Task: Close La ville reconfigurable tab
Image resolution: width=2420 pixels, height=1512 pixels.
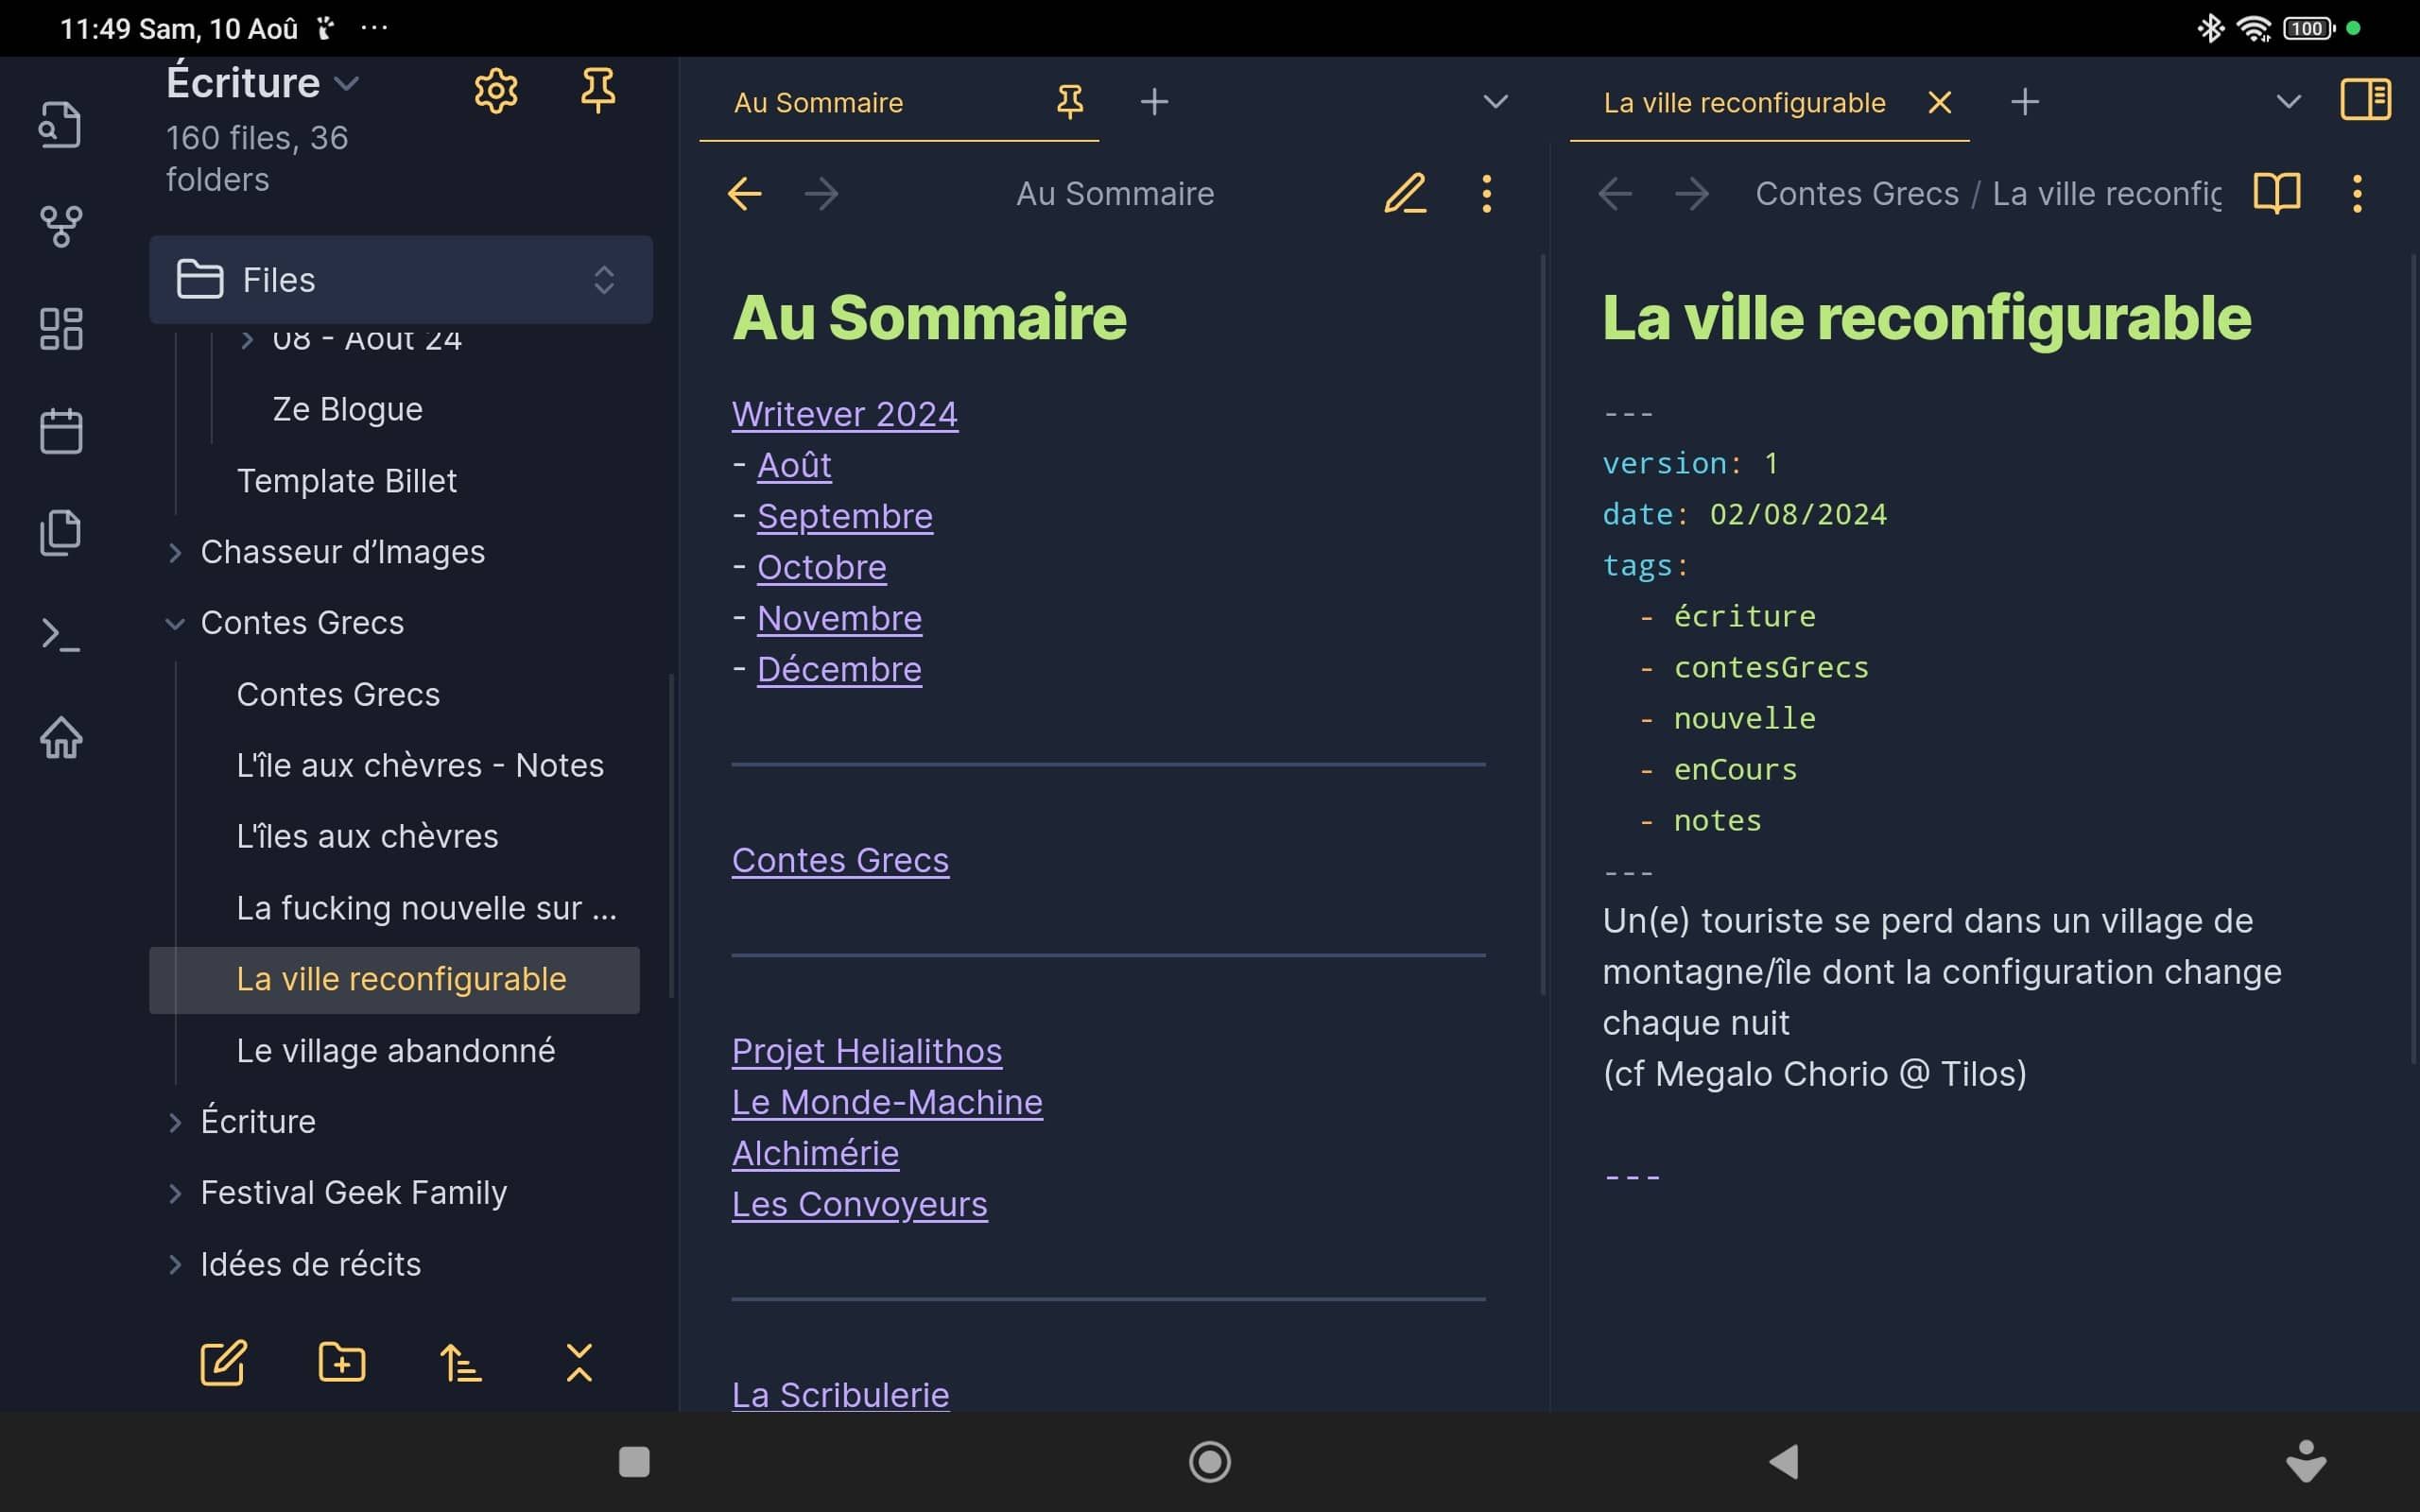Action: click(1939, 102)
